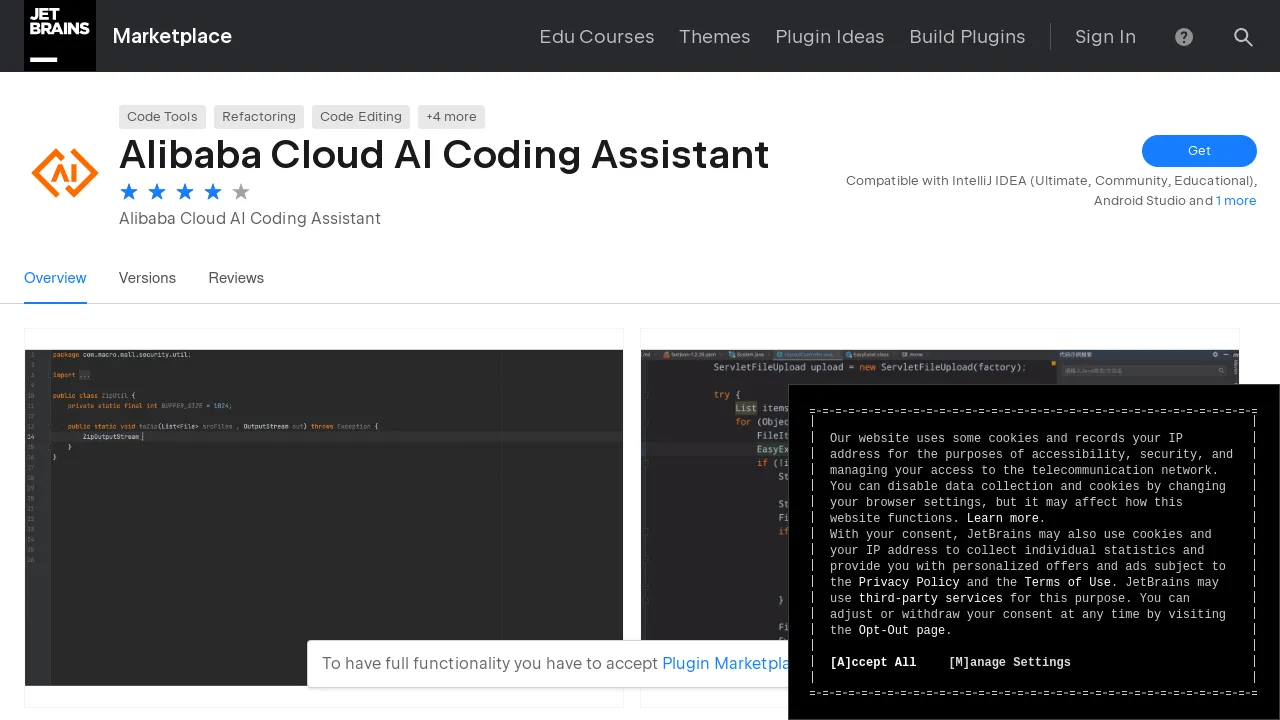This screenshot has width=1280, height=720.
Task: Click the Alibaba Cloud plugin logo
Action: [64, 172]
